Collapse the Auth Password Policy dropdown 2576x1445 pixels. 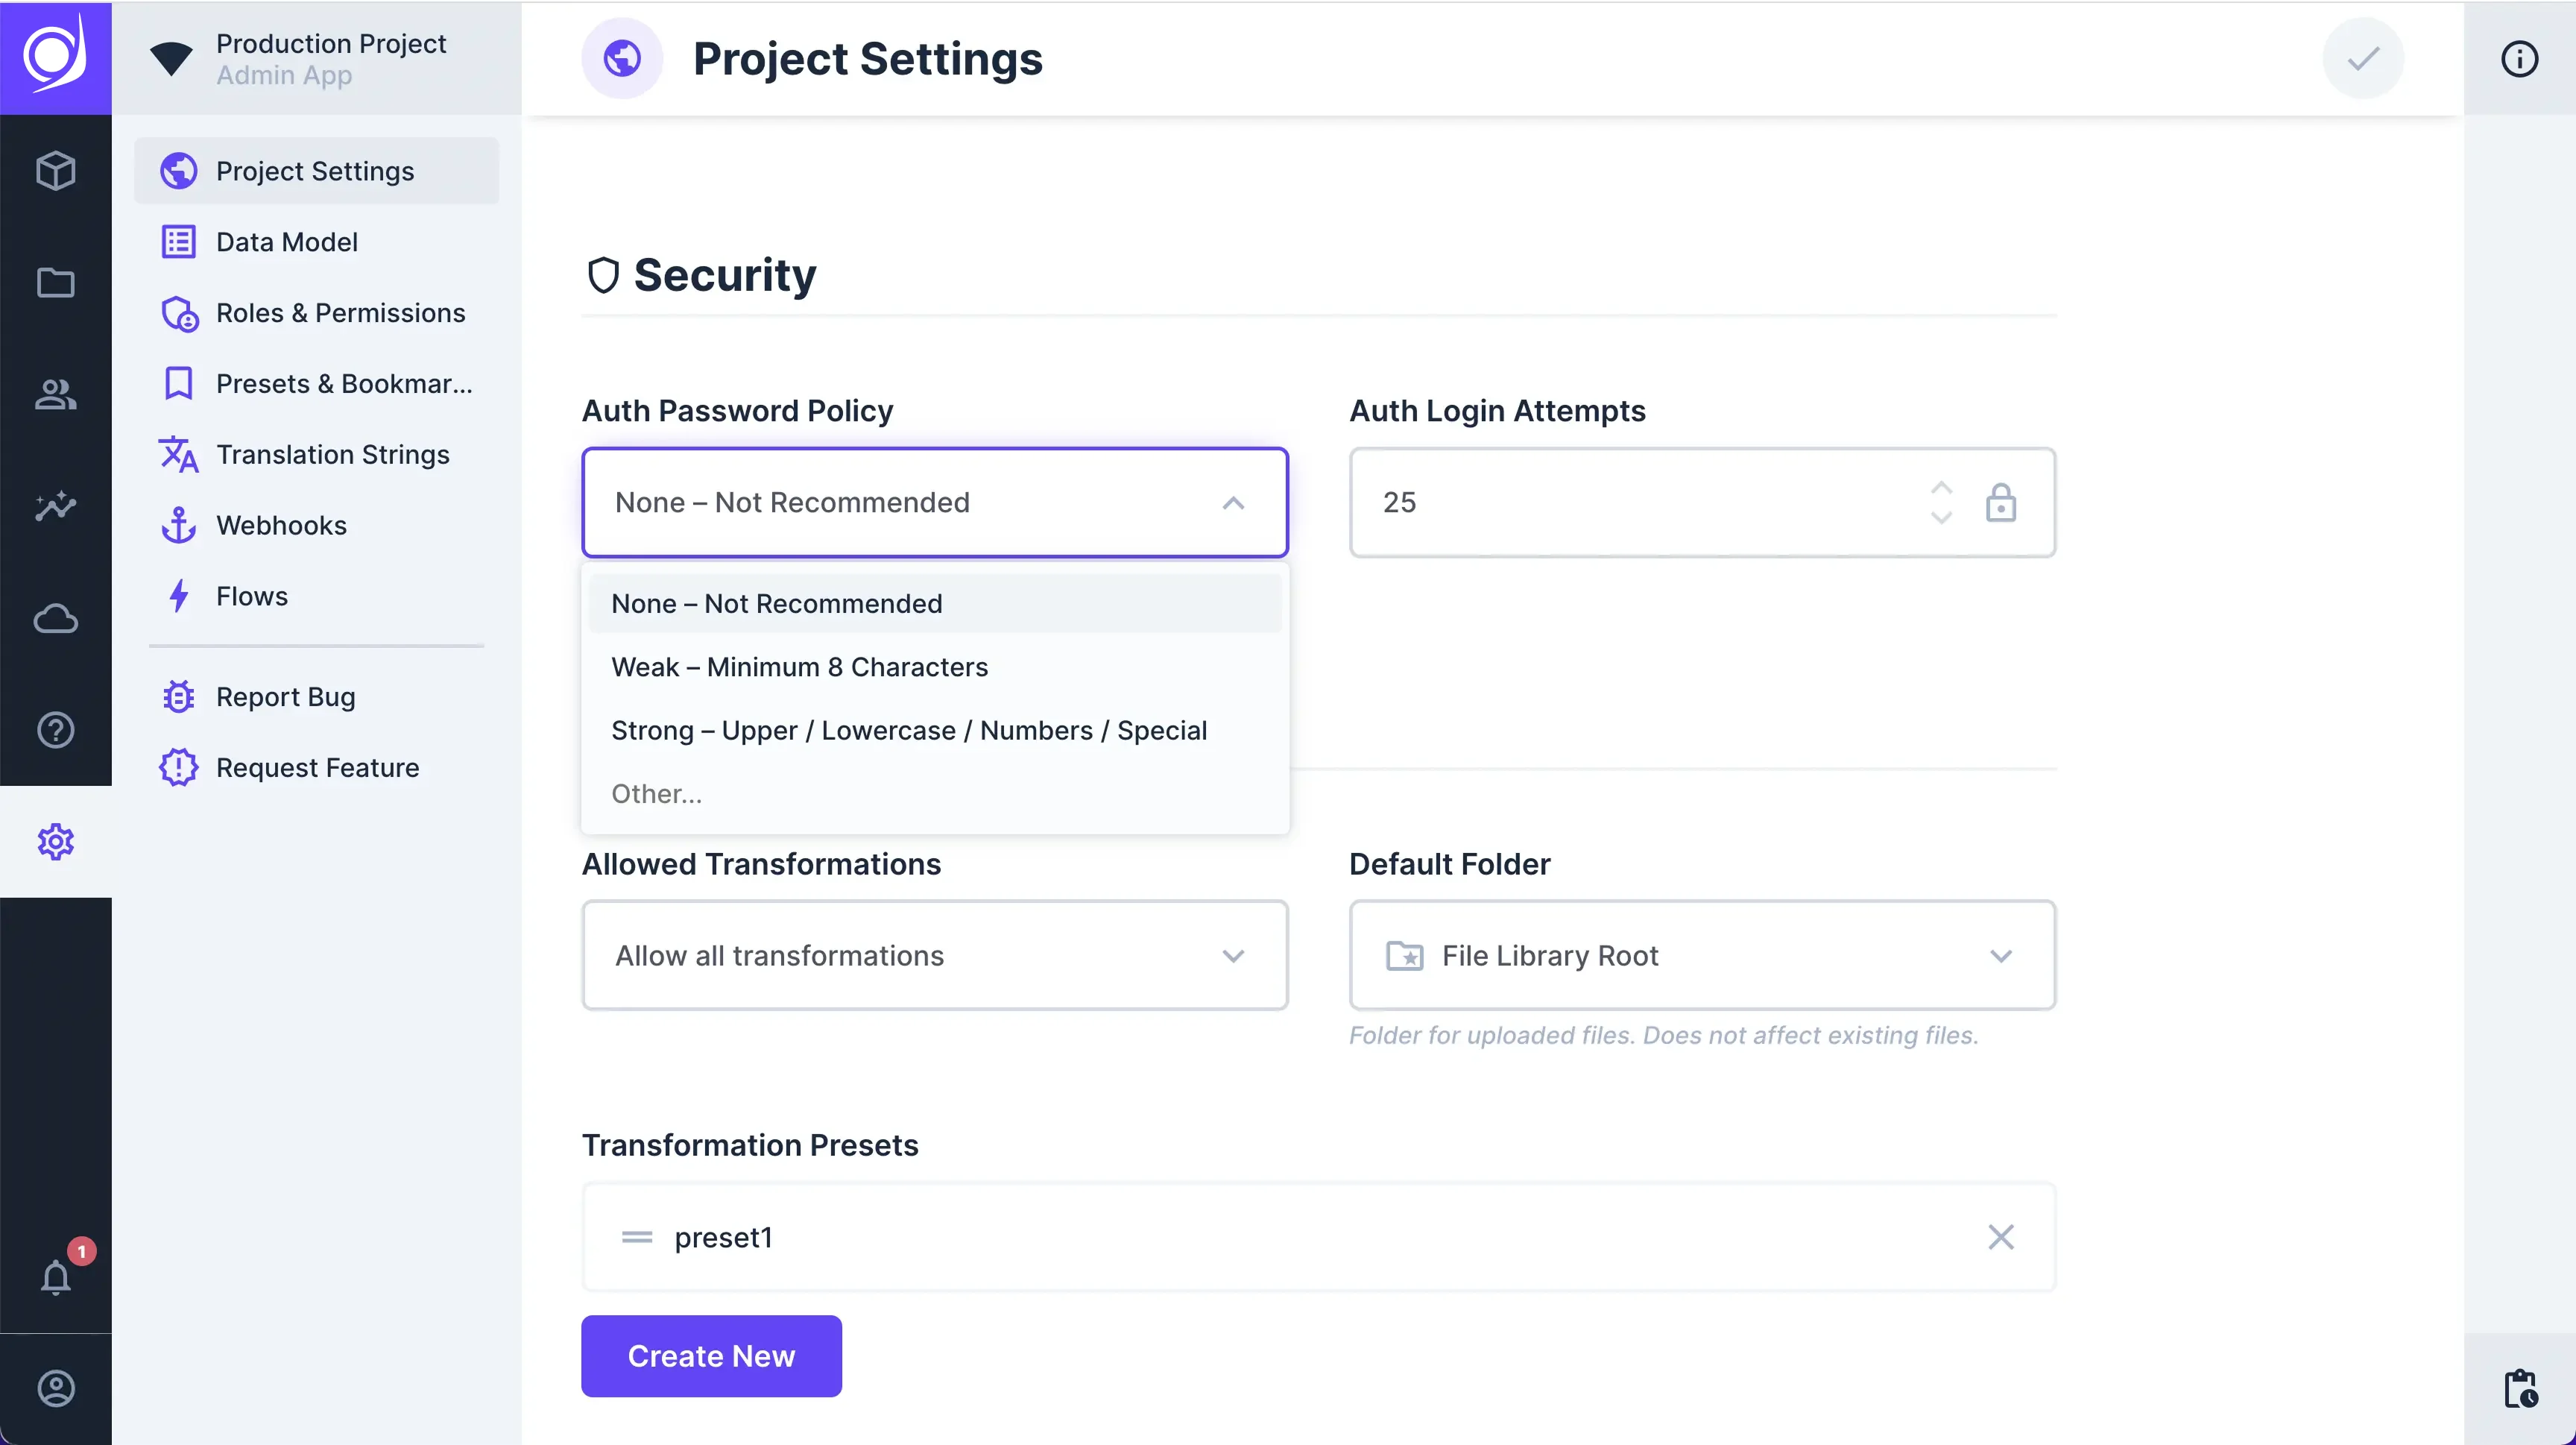pos(1234,503)
